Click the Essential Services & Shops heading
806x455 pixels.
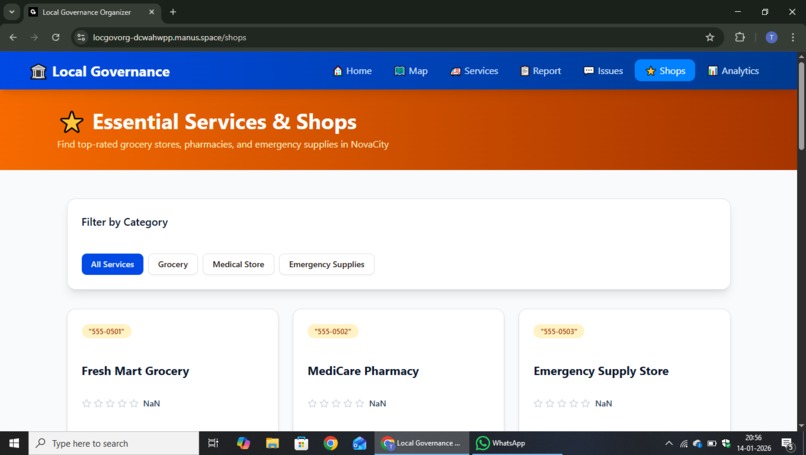tap(224, 122)
